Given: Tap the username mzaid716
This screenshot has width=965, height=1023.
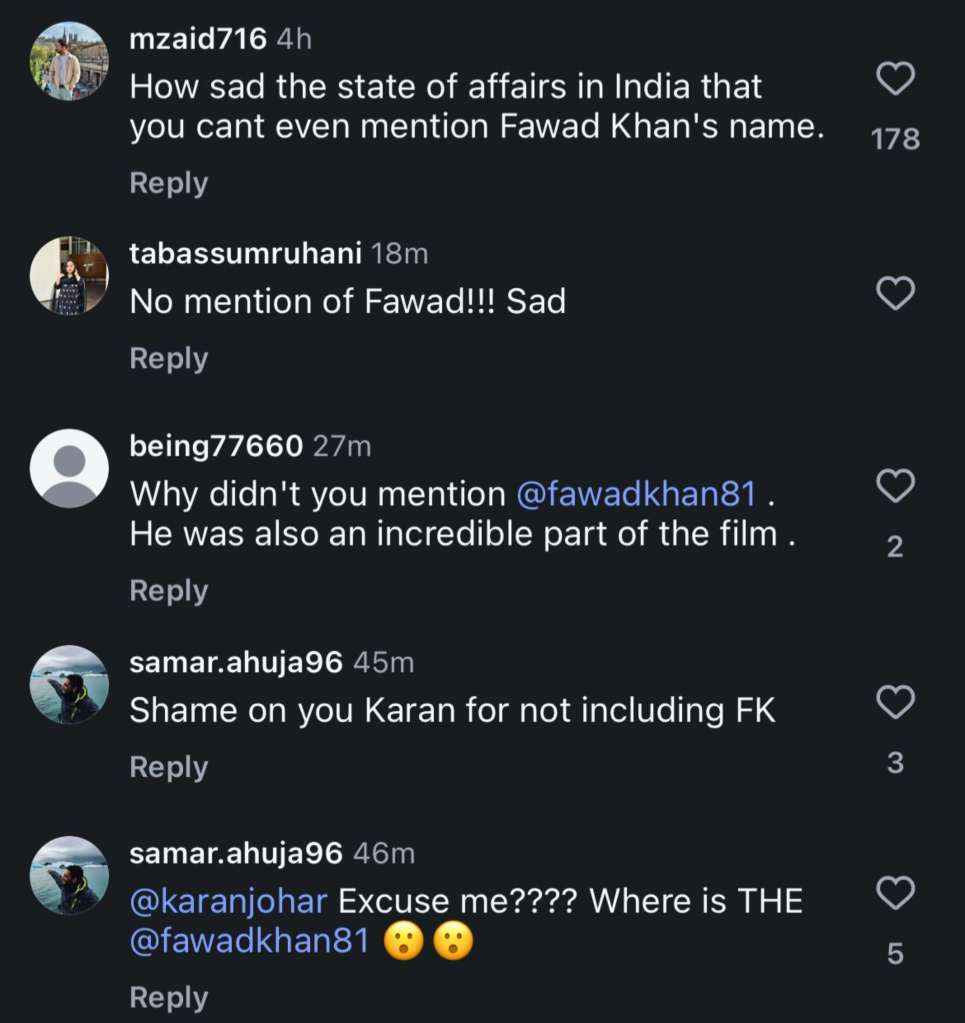Looking at the screenshot, I should (198, 39).
